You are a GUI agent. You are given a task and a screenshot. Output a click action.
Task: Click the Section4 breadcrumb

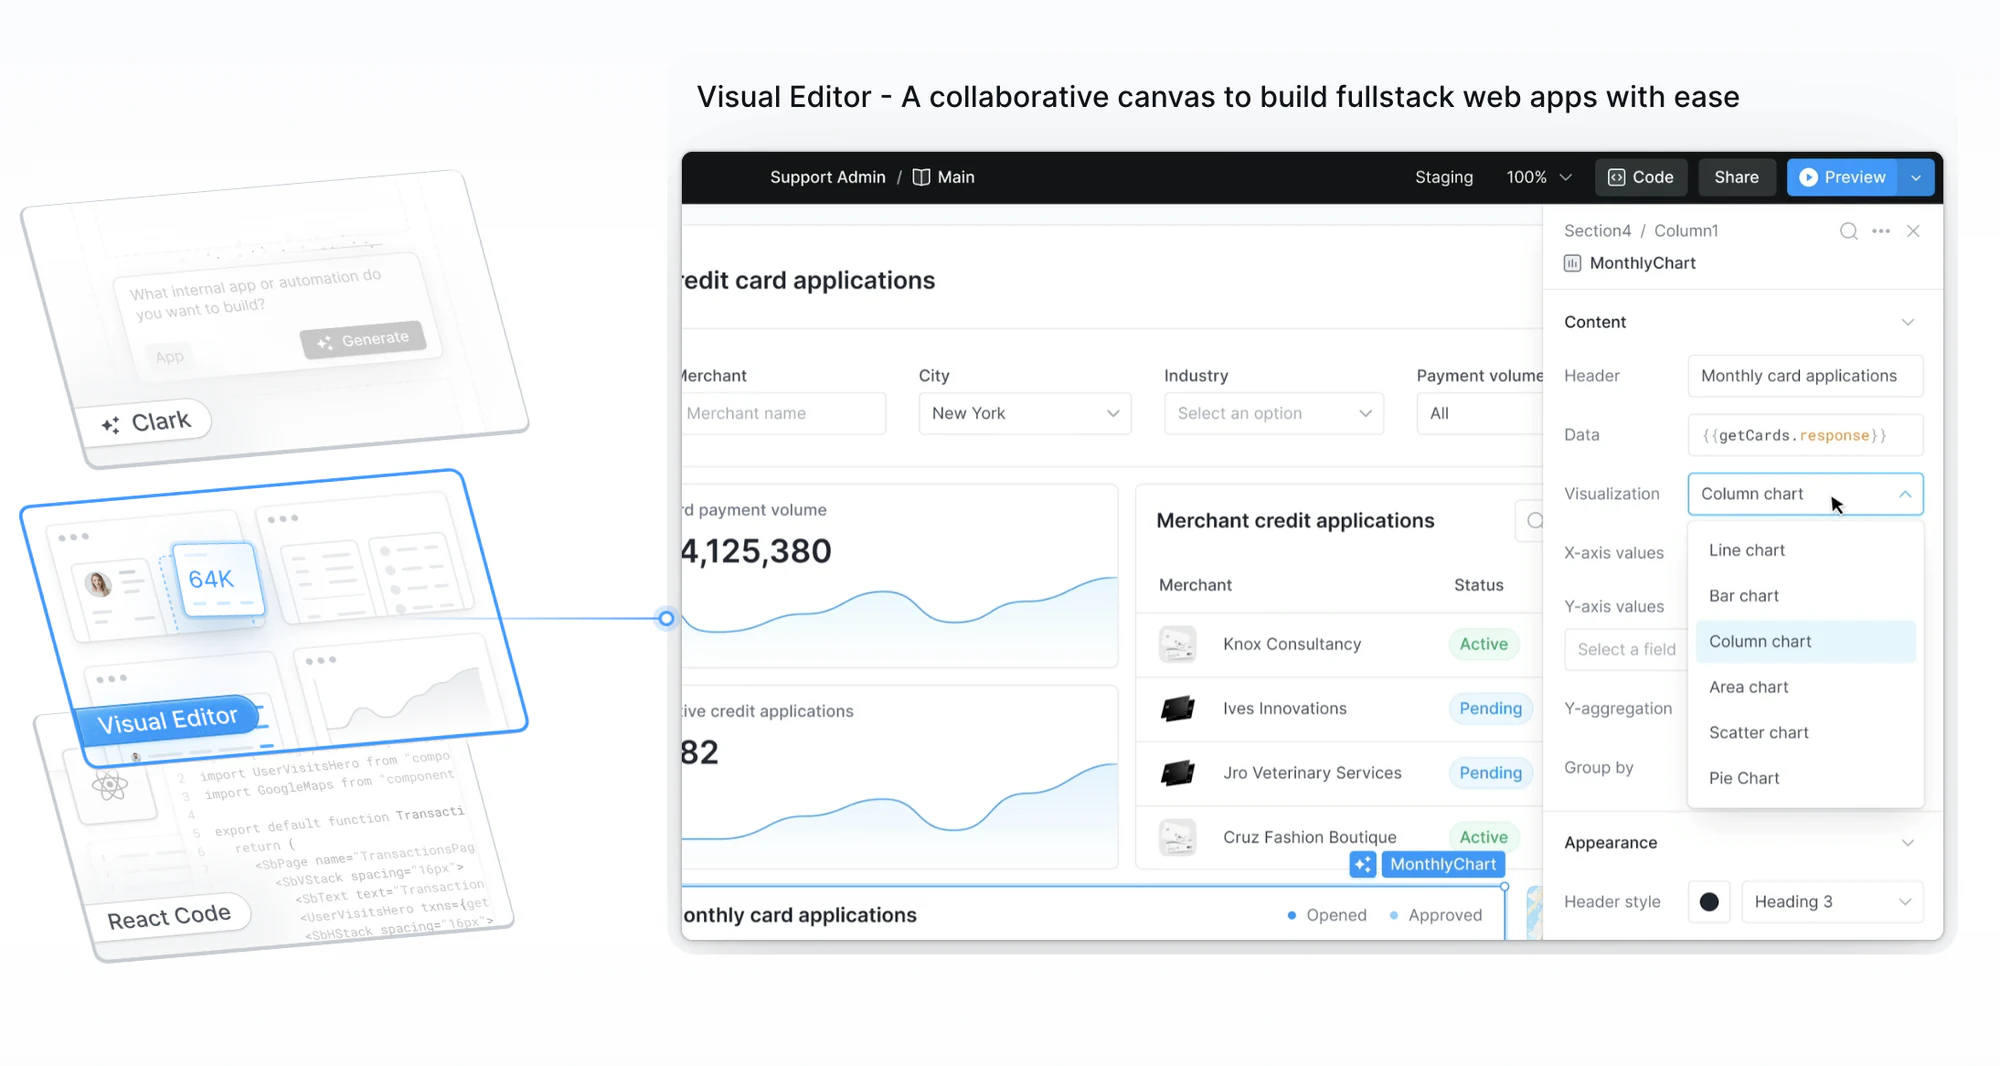[1597, 231]
